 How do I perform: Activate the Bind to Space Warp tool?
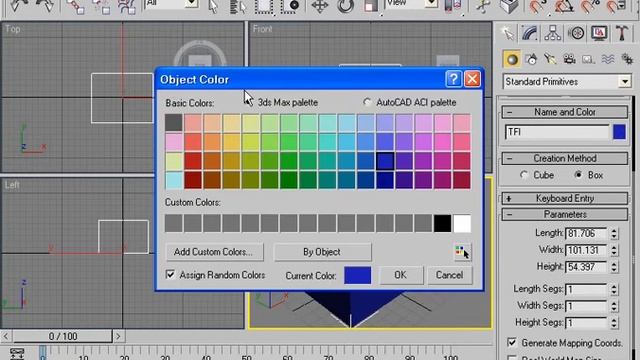coord(127,6)
